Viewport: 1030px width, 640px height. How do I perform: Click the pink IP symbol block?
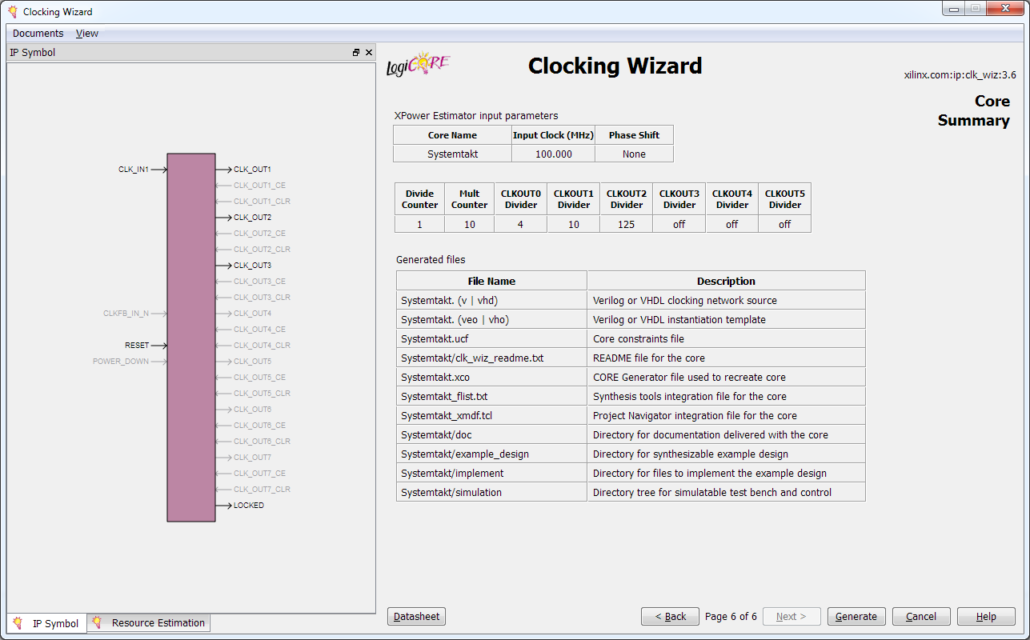point(191,338)
